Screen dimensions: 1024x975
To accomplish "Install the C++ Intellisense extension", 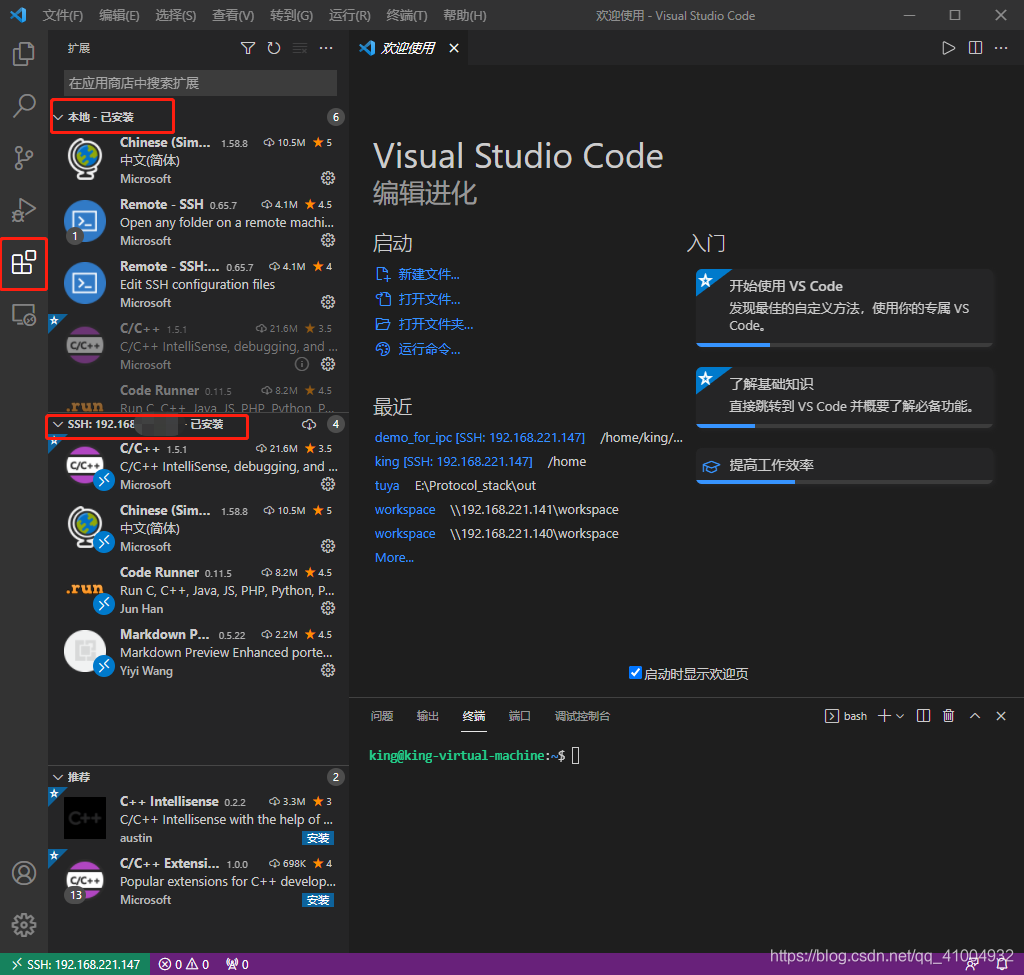I will coord(317,838).
